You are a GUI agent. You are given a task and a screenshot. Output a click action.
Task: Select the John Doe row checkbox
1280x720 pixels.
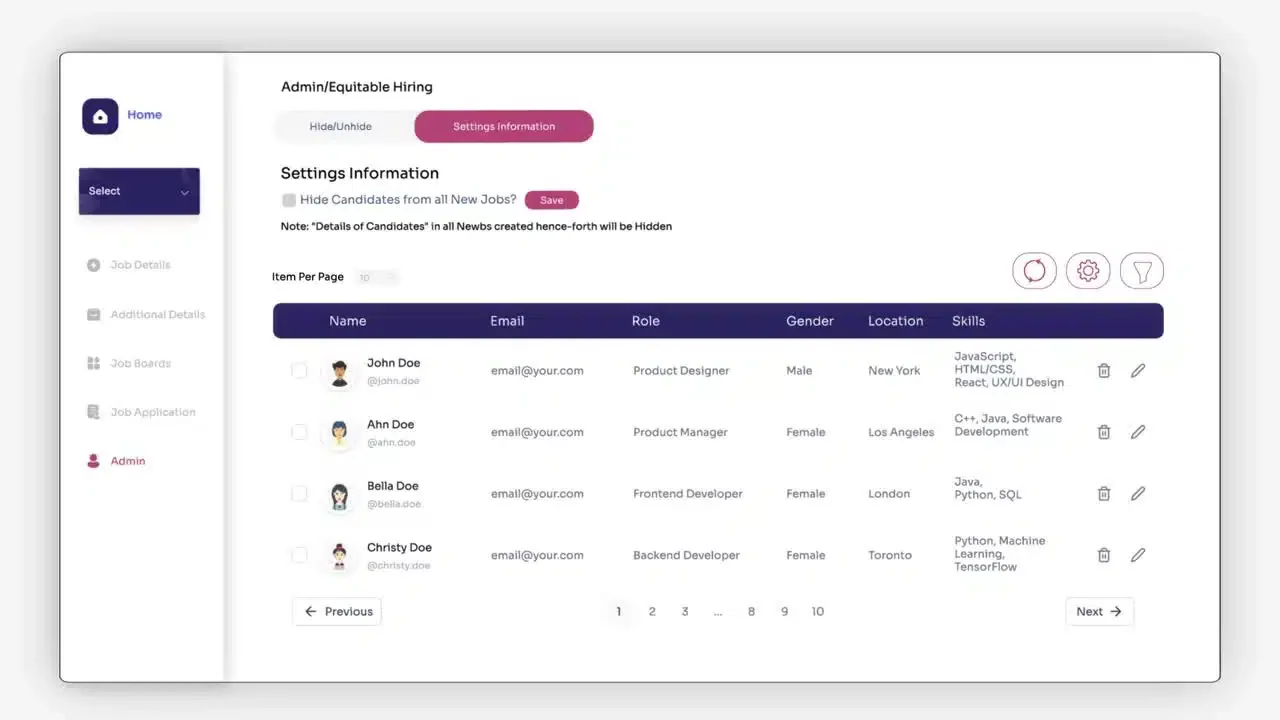[299, 371]
